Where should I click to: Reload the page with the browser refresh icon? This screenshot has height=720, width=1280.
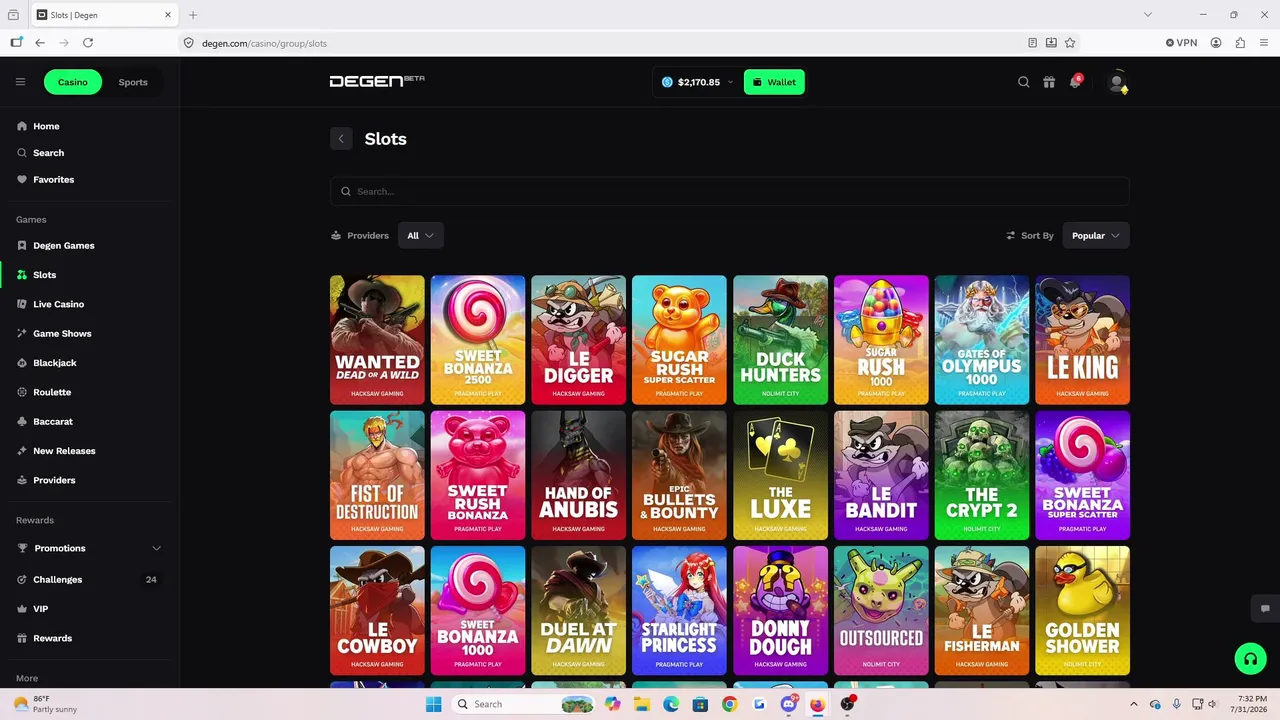(88, 43)
